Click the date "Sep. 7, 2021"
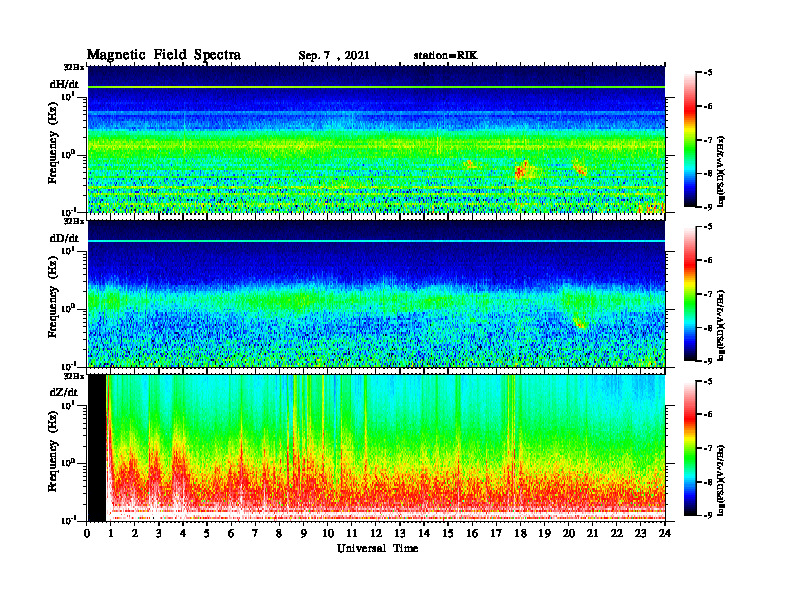The width and height of the screenshot is (792, 612). 334,56
